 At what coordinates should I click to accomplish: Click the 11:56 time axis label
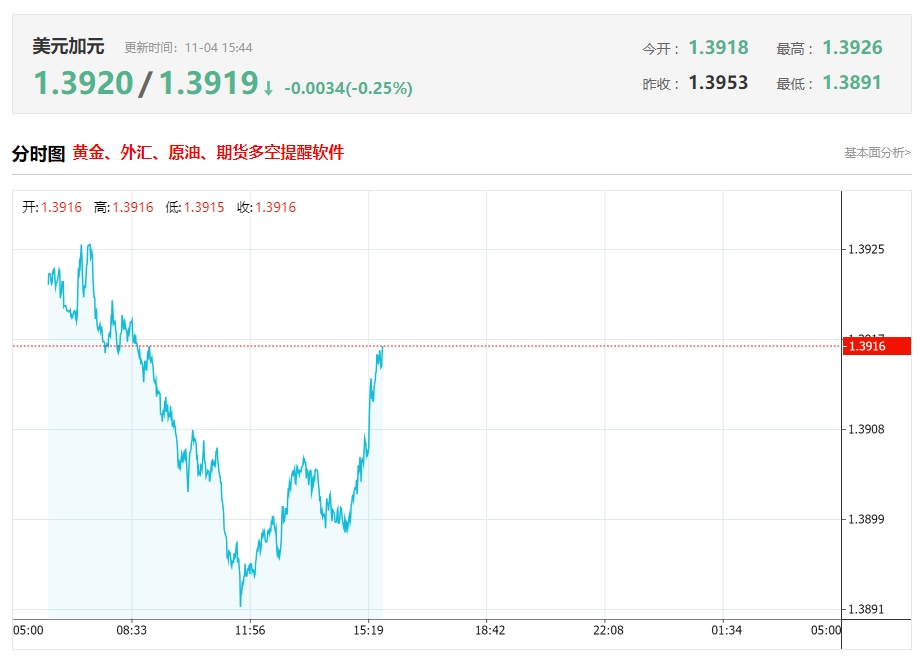point(250,630)
